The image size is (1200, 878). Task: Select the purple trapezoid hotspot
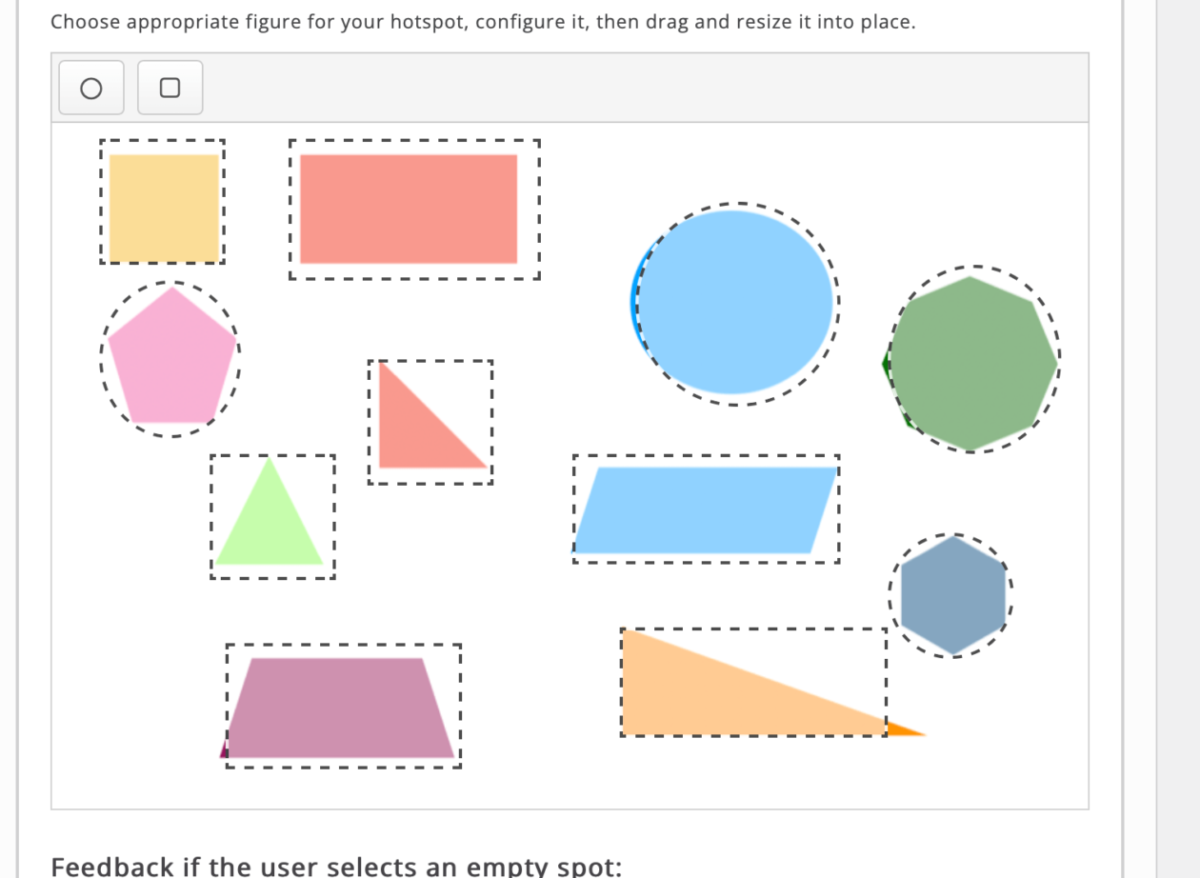pyautogui.click(x=342, y=707)
